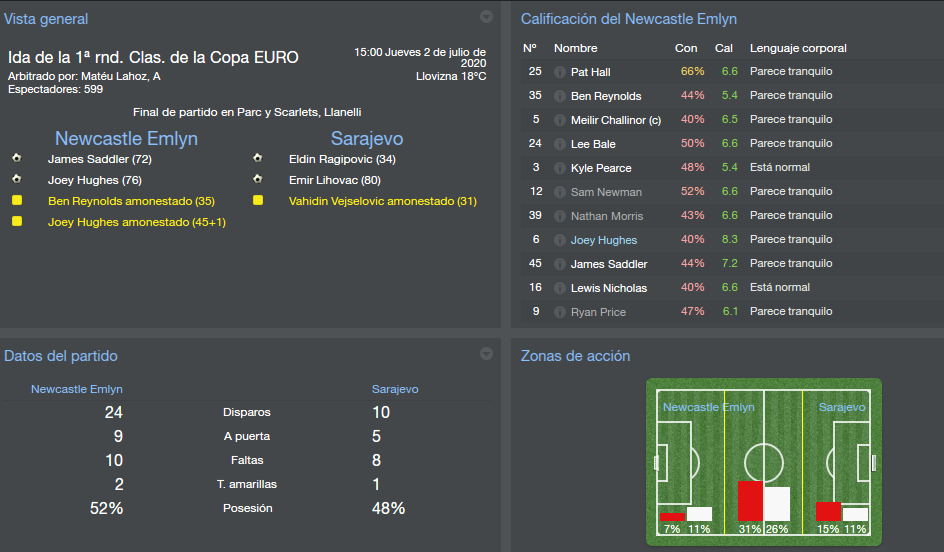The height and width of the screenshot is (552, 944).
Task: Sort players by the Cal column header
Action: tap(724, 48)
